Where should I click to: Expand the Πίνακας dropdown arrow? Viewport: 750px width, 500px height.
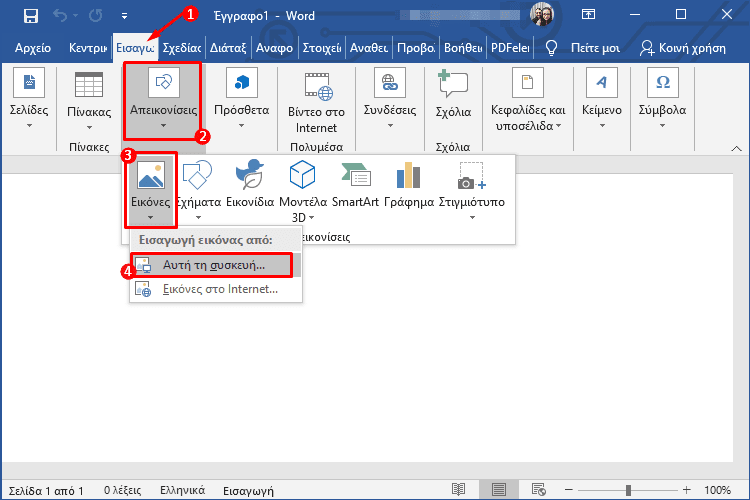pos(89,127)
